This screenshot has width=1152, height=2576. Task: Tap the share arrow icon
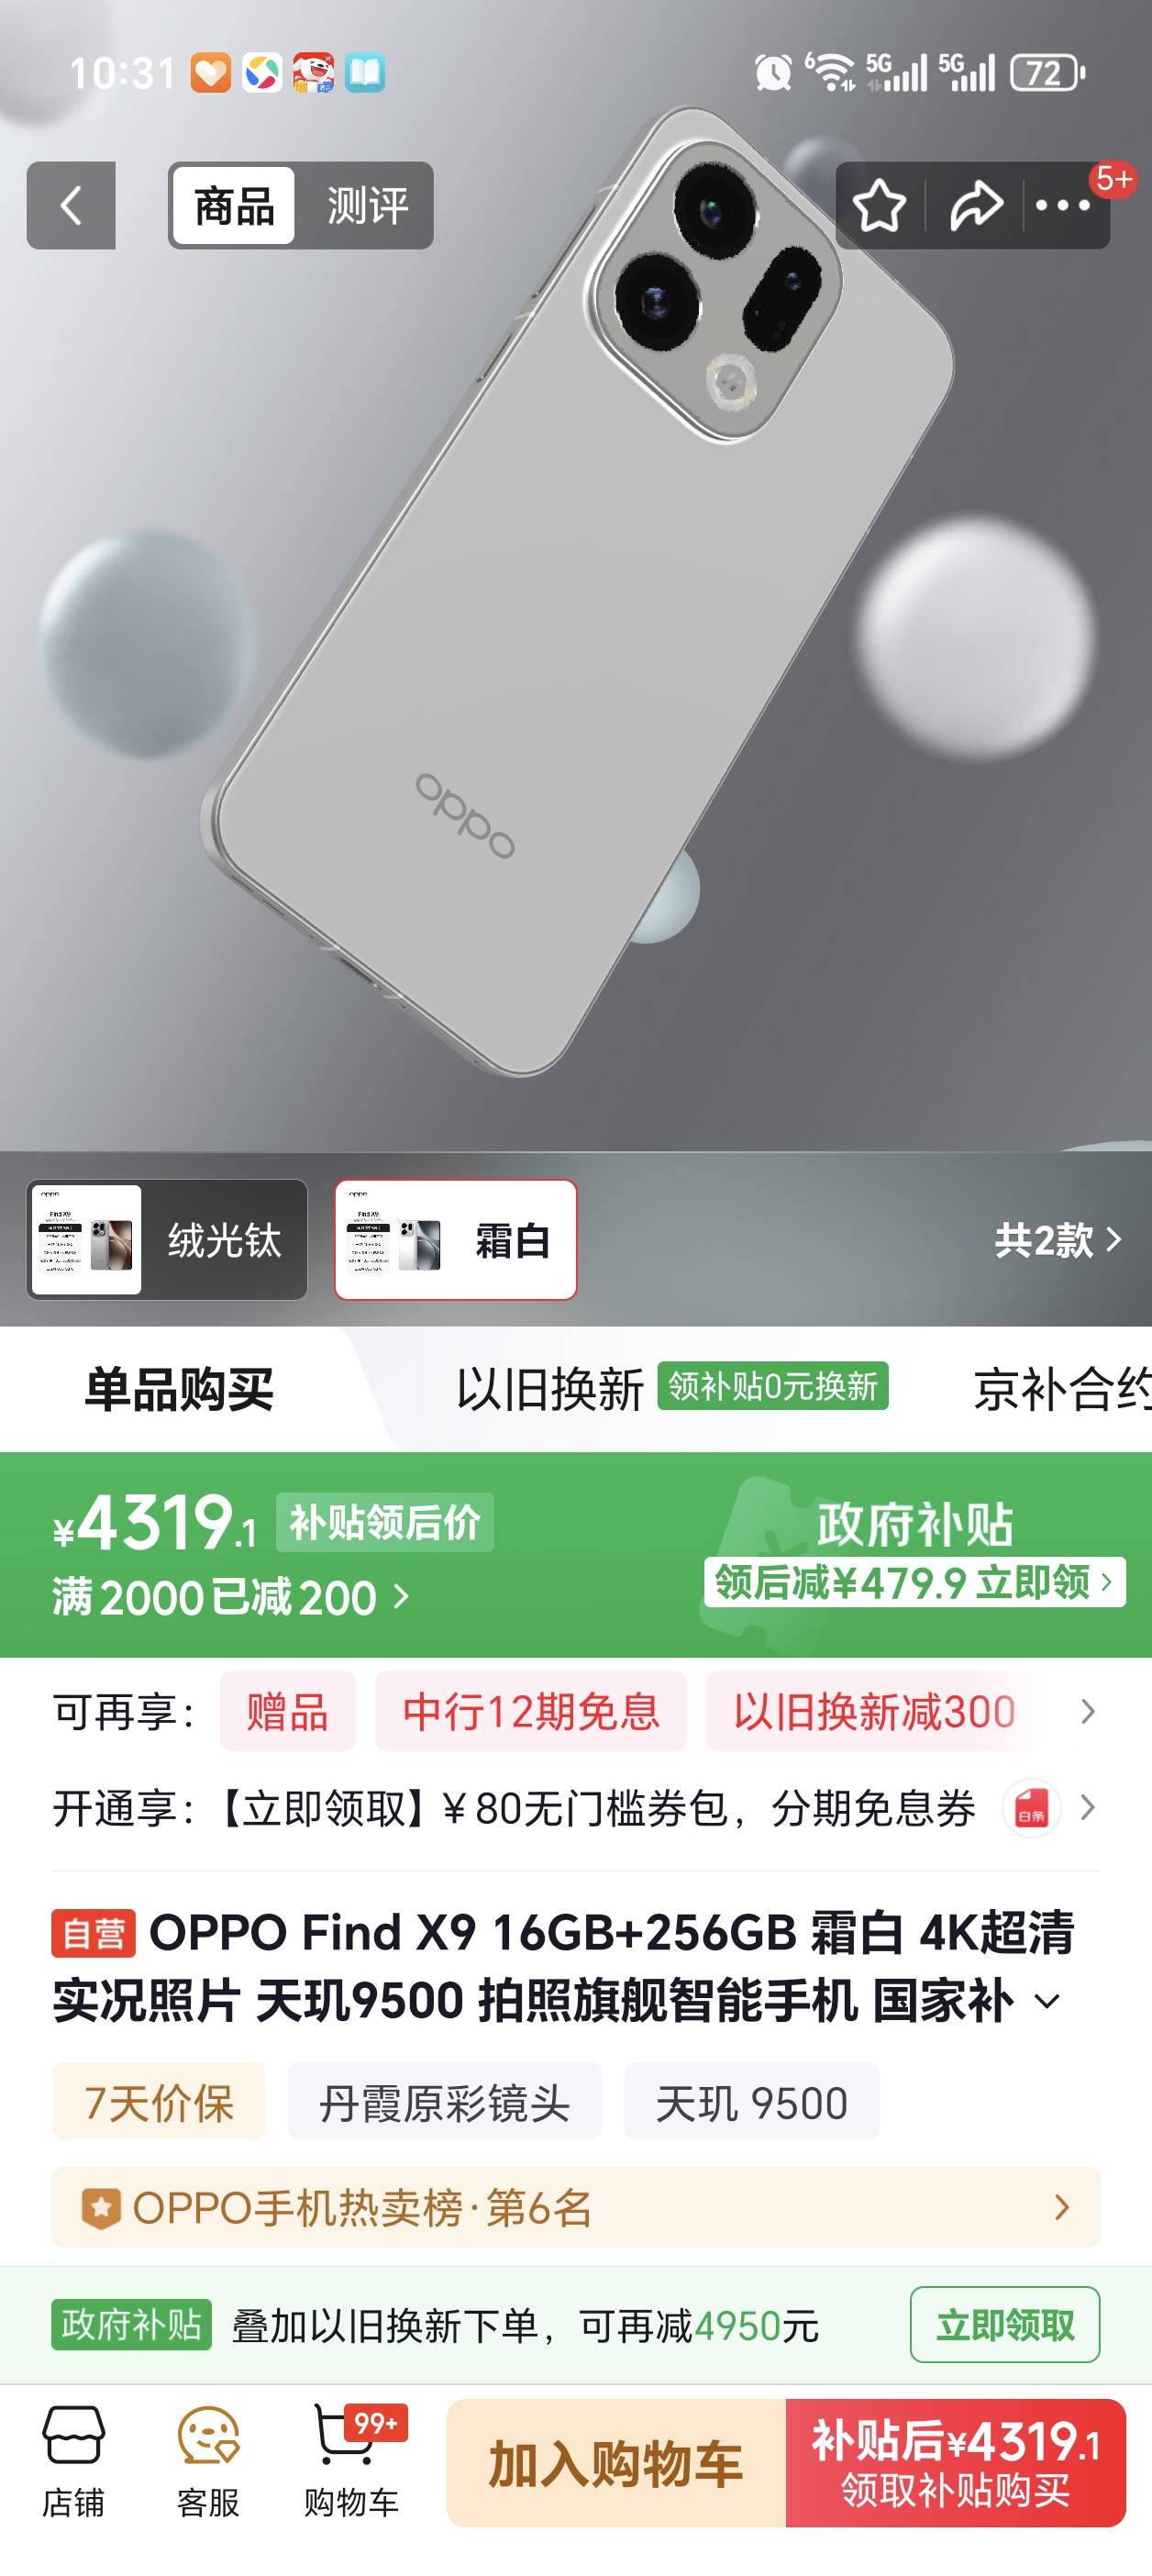pyautogui.click(x=976, y=205)
